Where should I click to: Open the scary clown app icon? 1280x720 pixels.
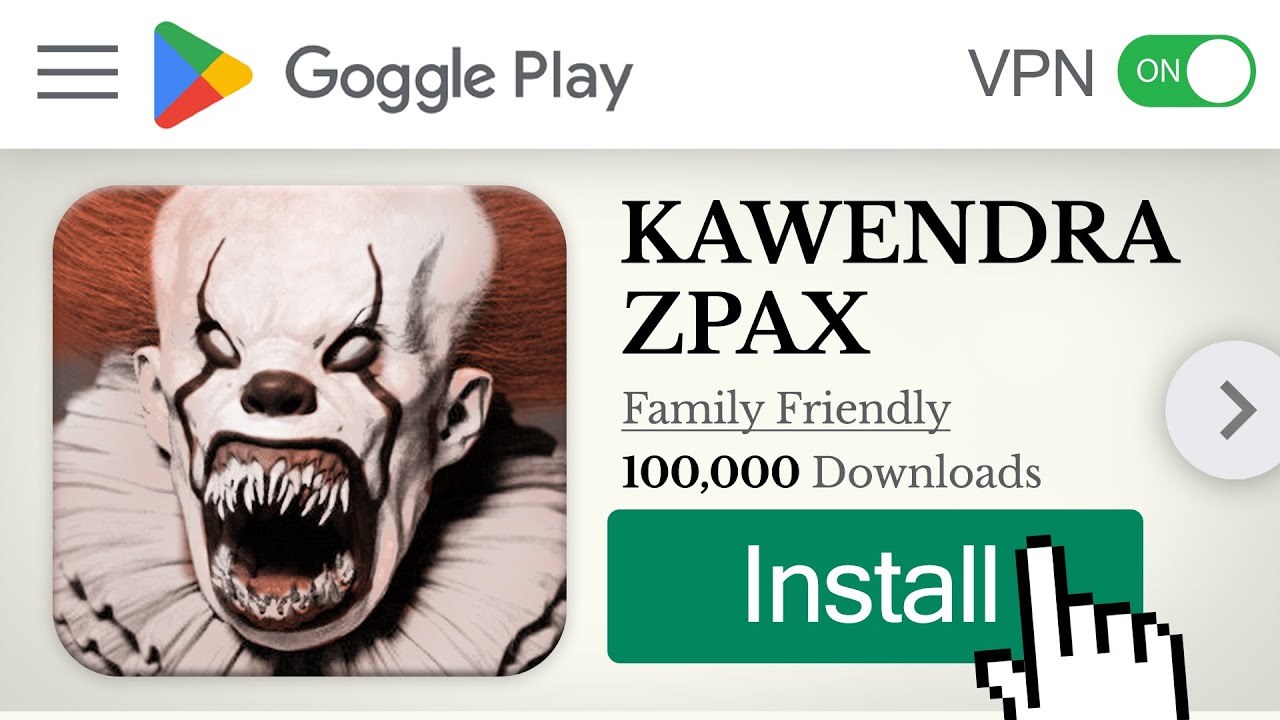pos(310,431)
